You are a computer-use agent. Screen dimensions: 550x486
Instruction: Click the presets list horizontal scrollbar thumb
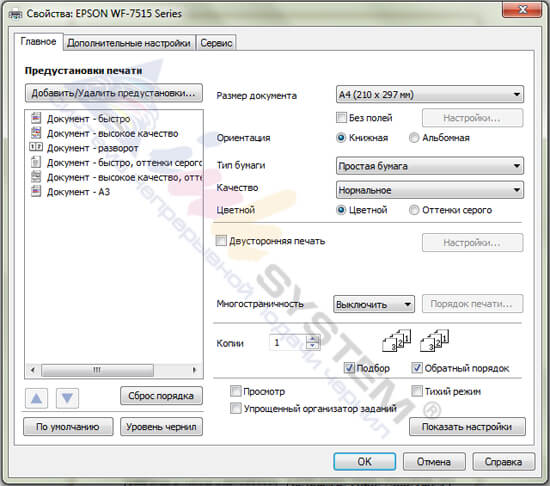[x=97, y=370]
